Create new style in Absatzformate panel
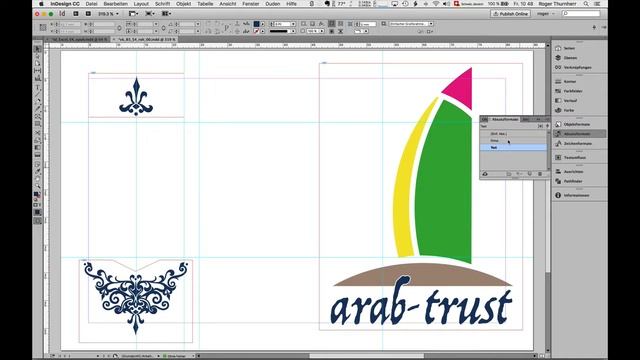The image size is (640, 360). [x=530, y=174]
